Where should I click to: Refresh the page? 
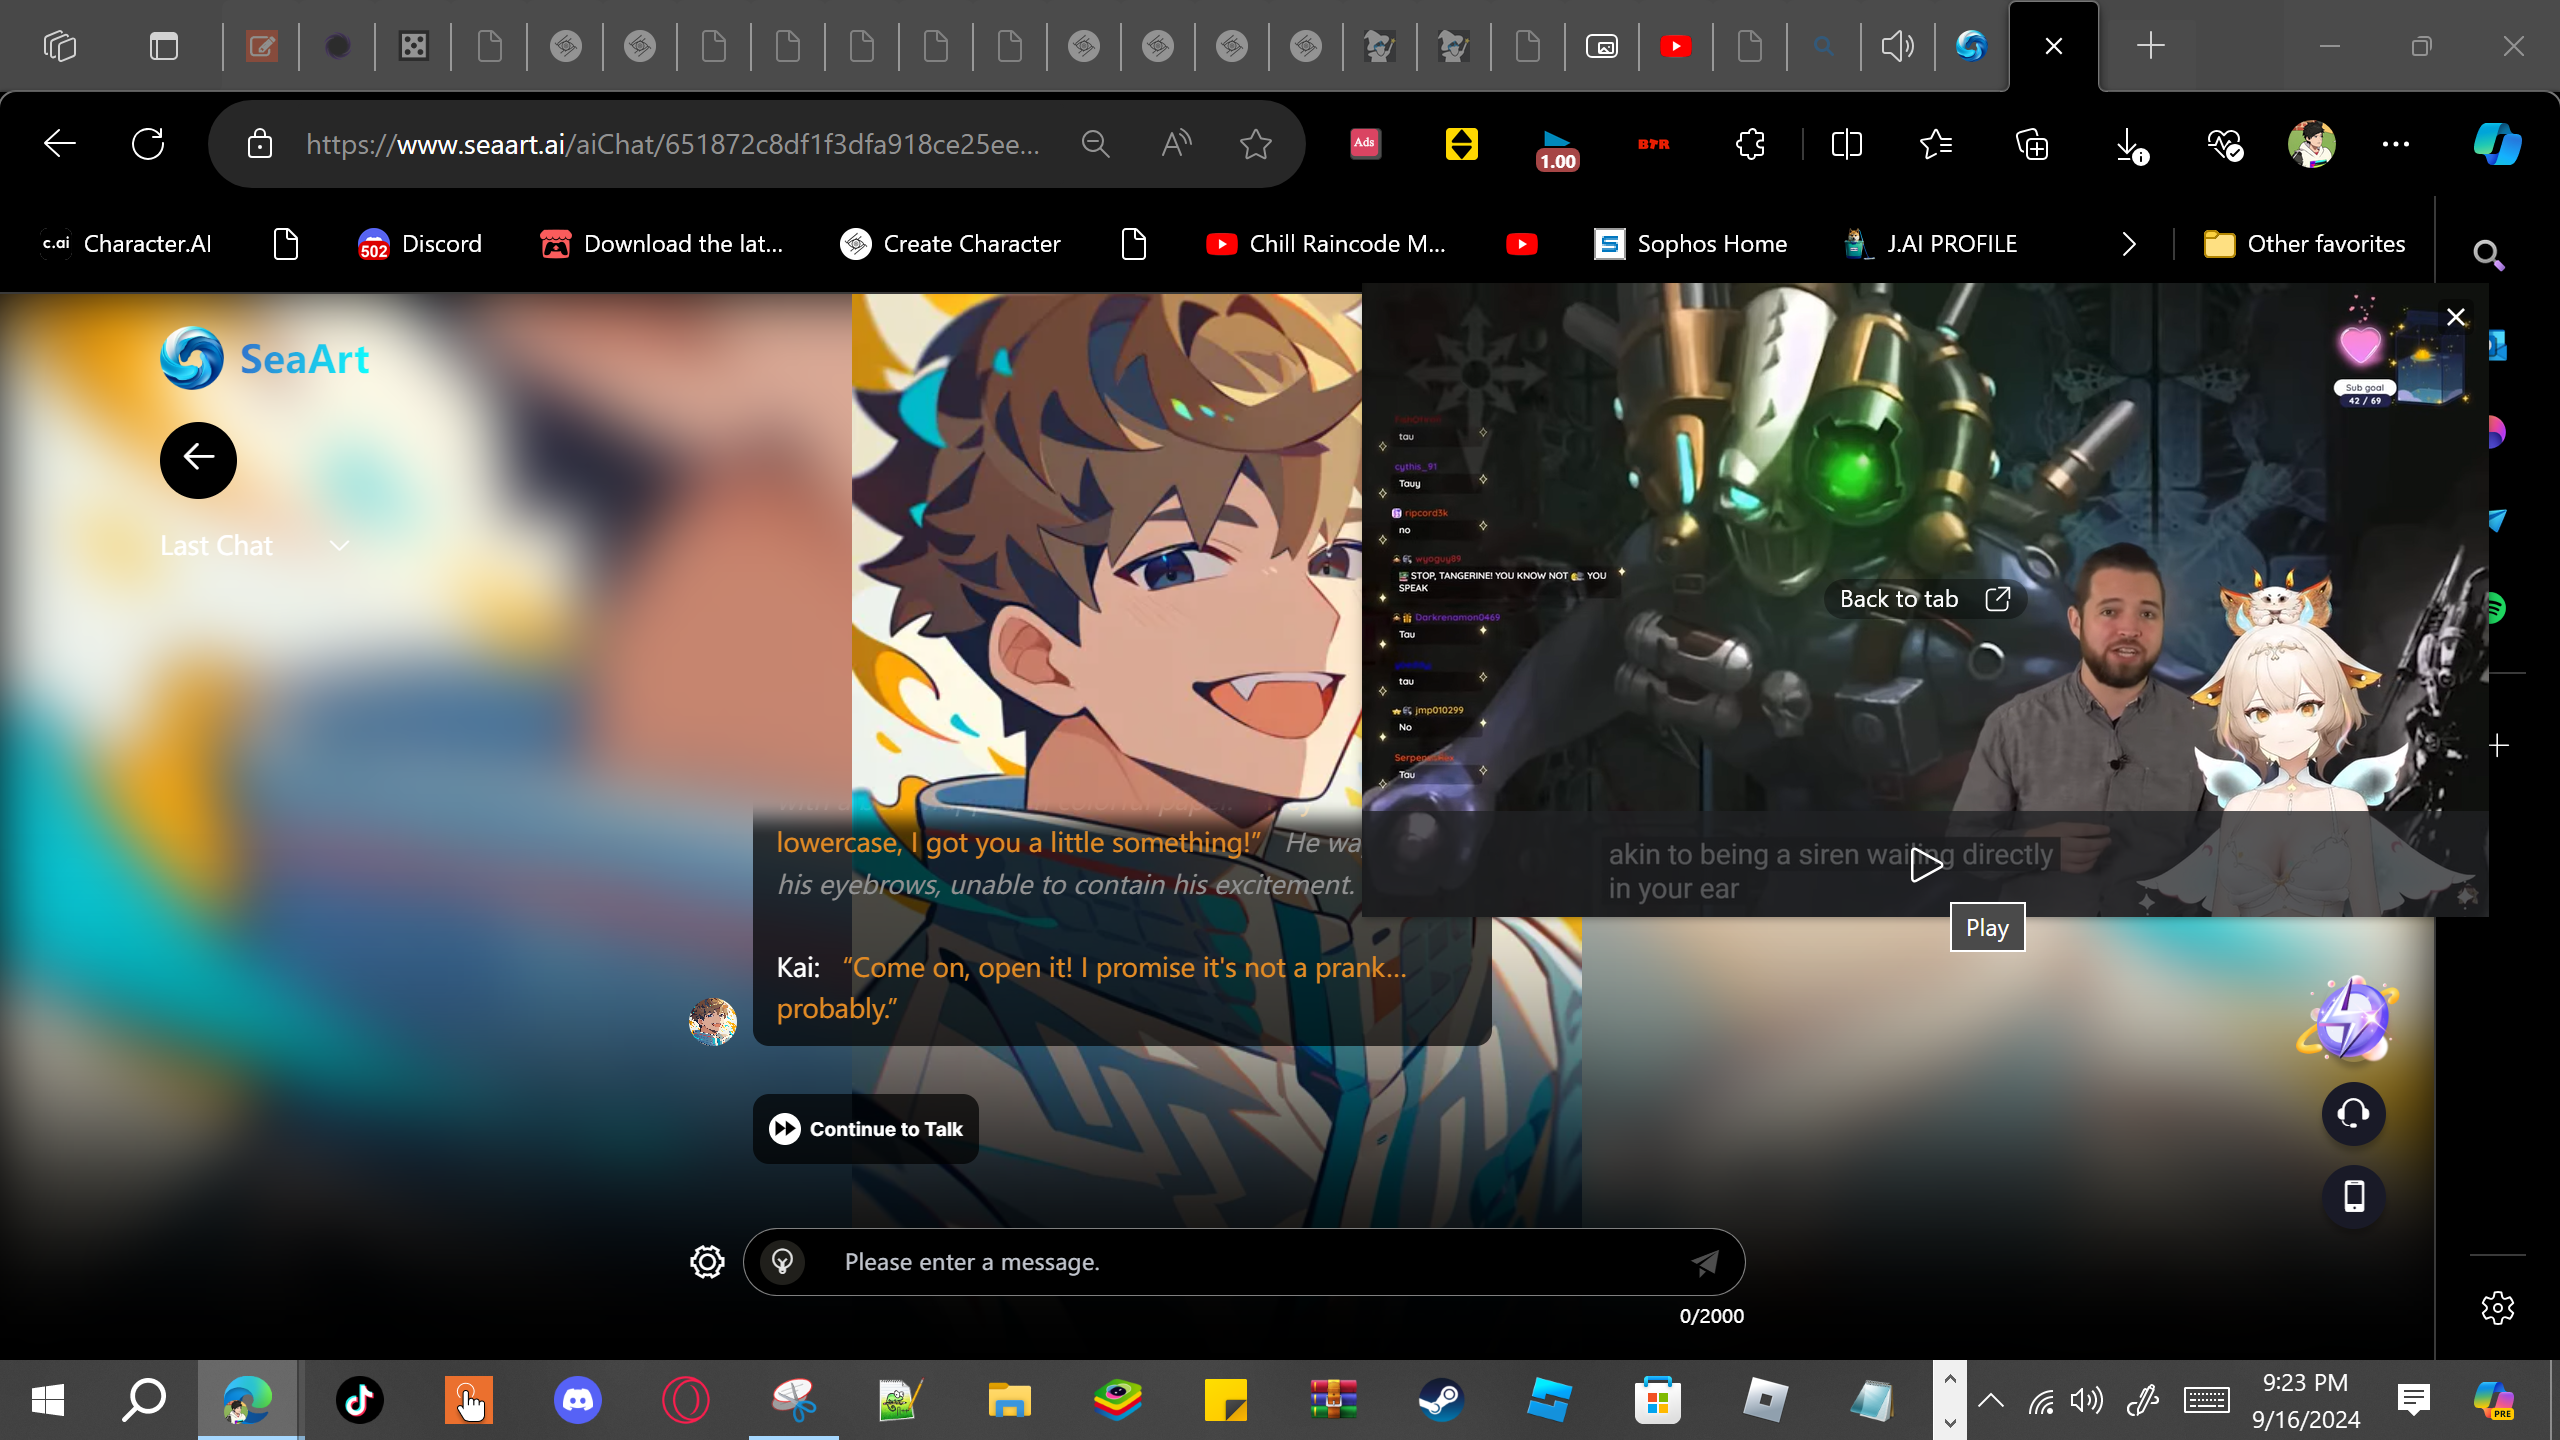(x=148, y=144)
